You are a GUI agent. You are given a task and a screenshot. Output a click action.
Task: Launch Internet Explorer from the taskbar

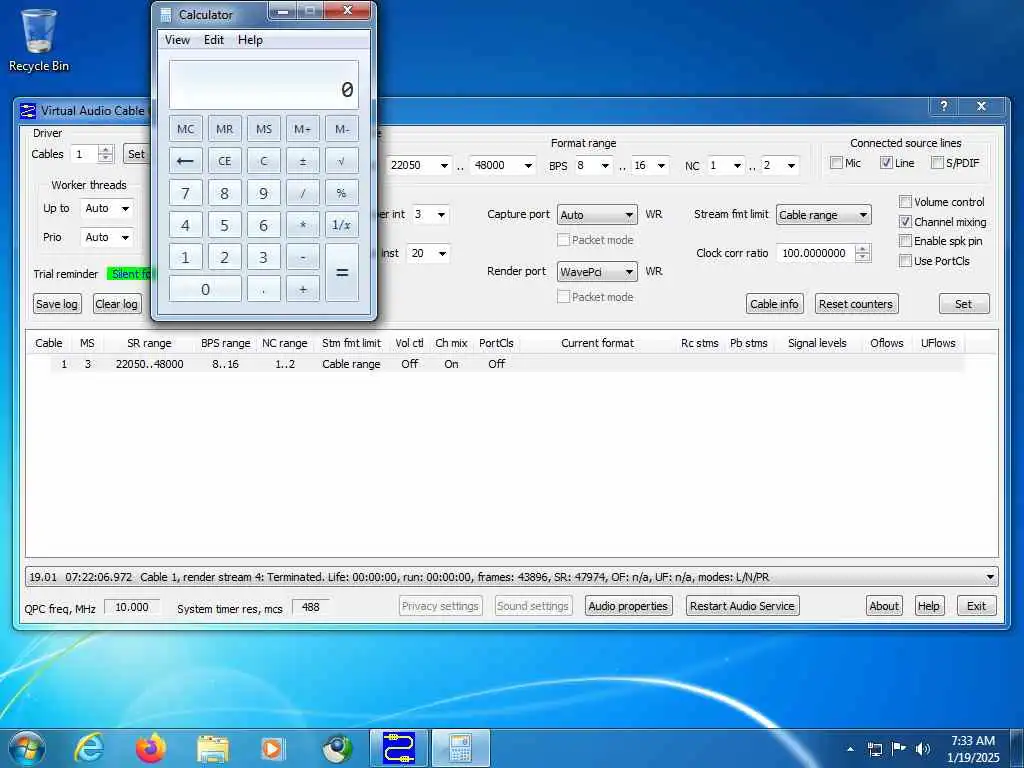[89, 748]
